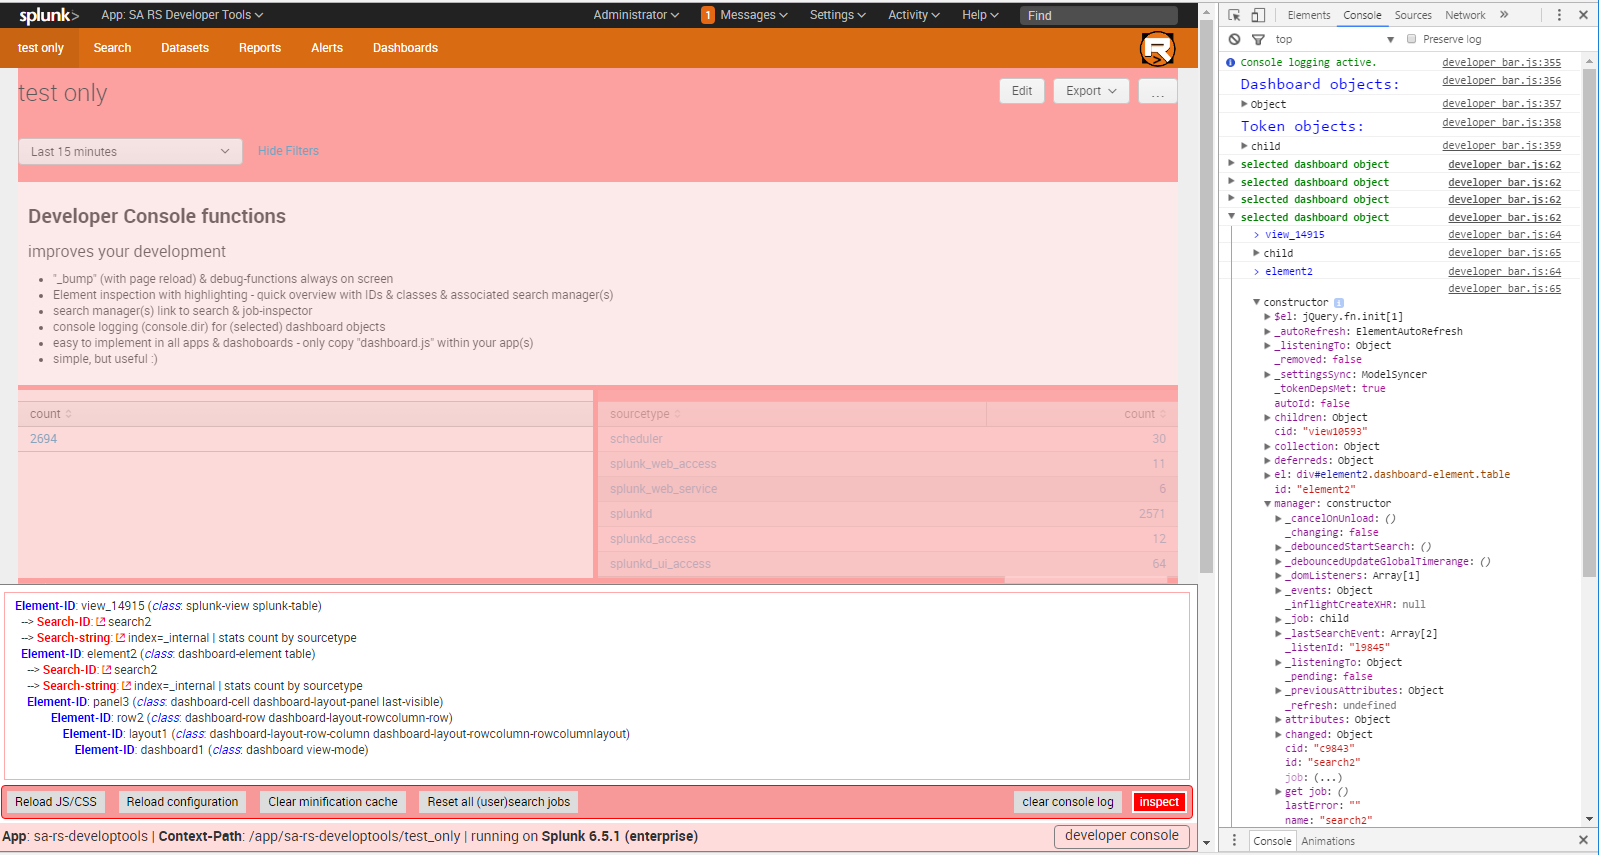
Task: Open the developer_bar.js:355 source link
Action: [1501, 62]
